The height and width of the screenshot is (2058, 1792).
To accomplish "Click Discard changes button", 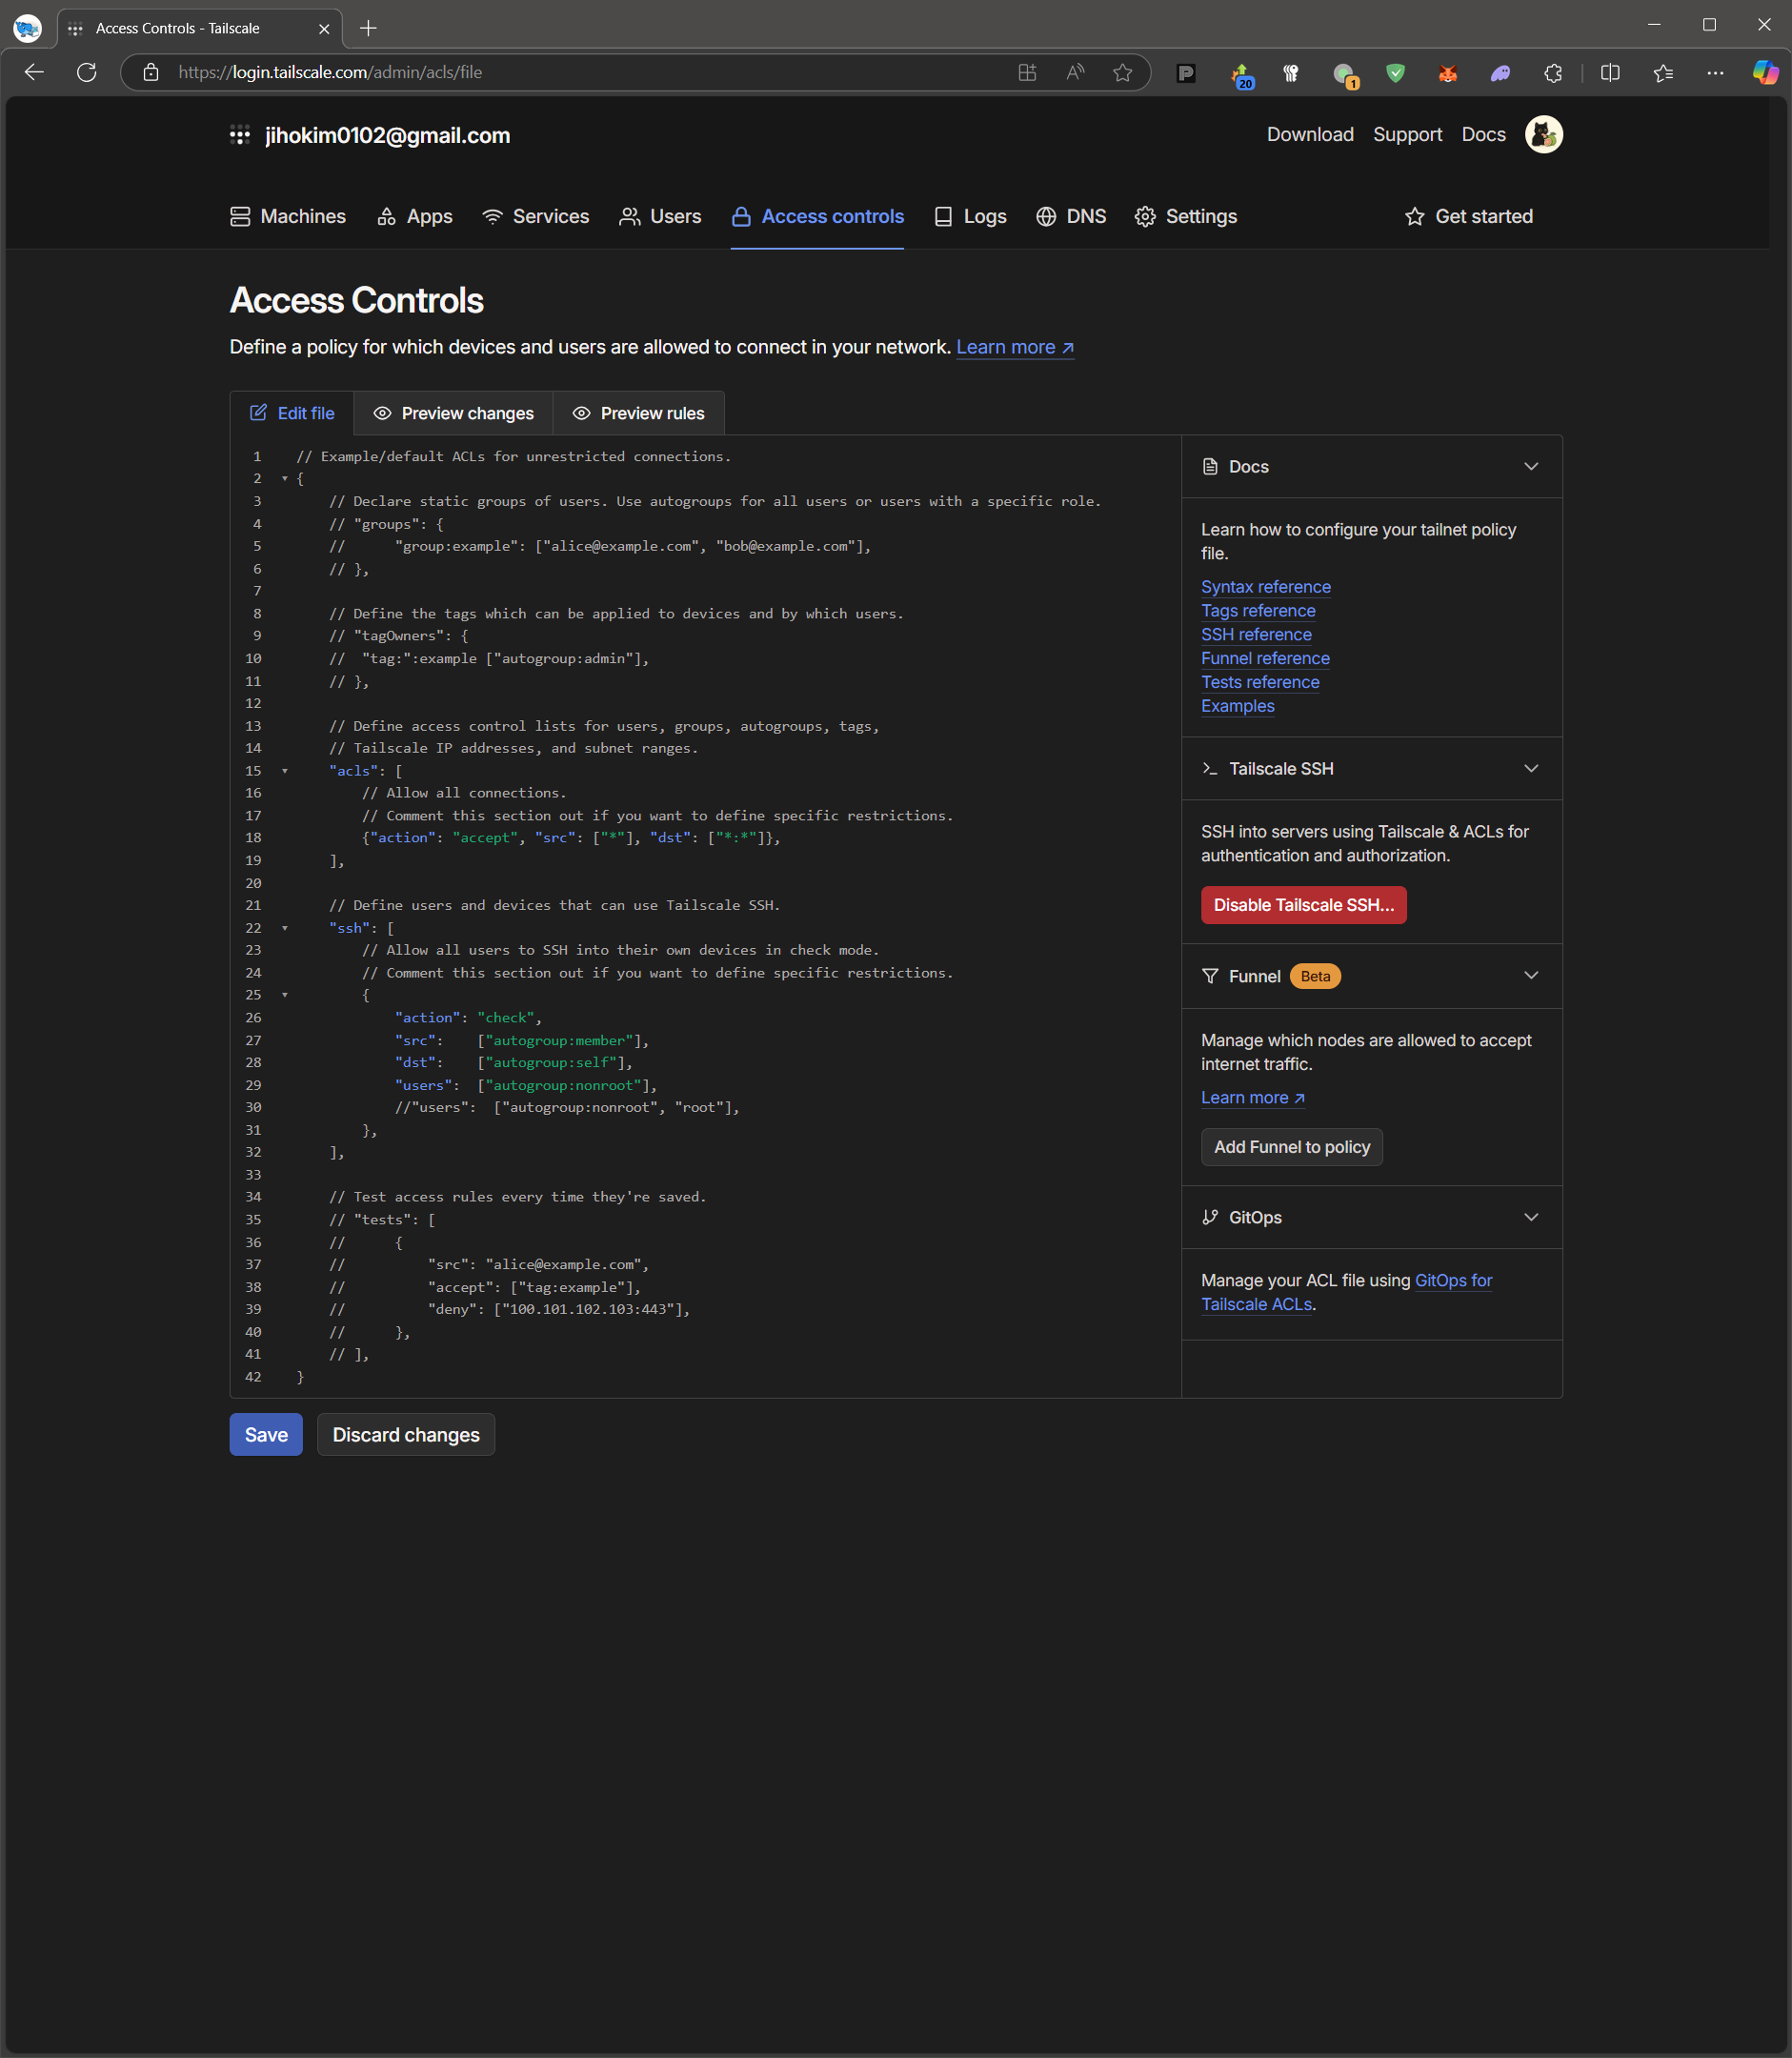I will tap(406, 1434).
